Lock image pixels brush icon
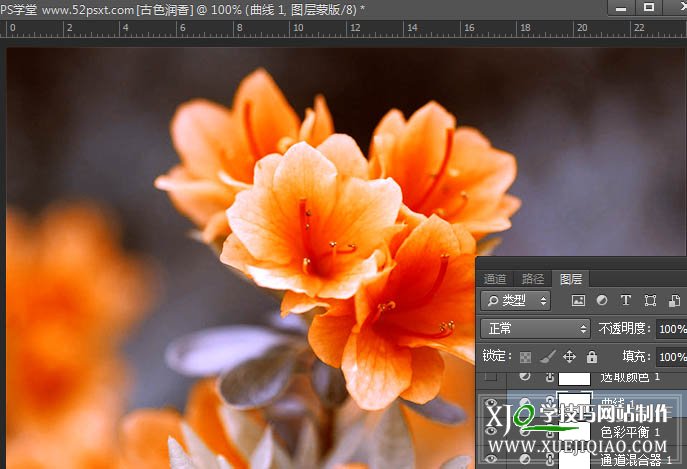The image size is (687, 469). click(x=547, y=356)
